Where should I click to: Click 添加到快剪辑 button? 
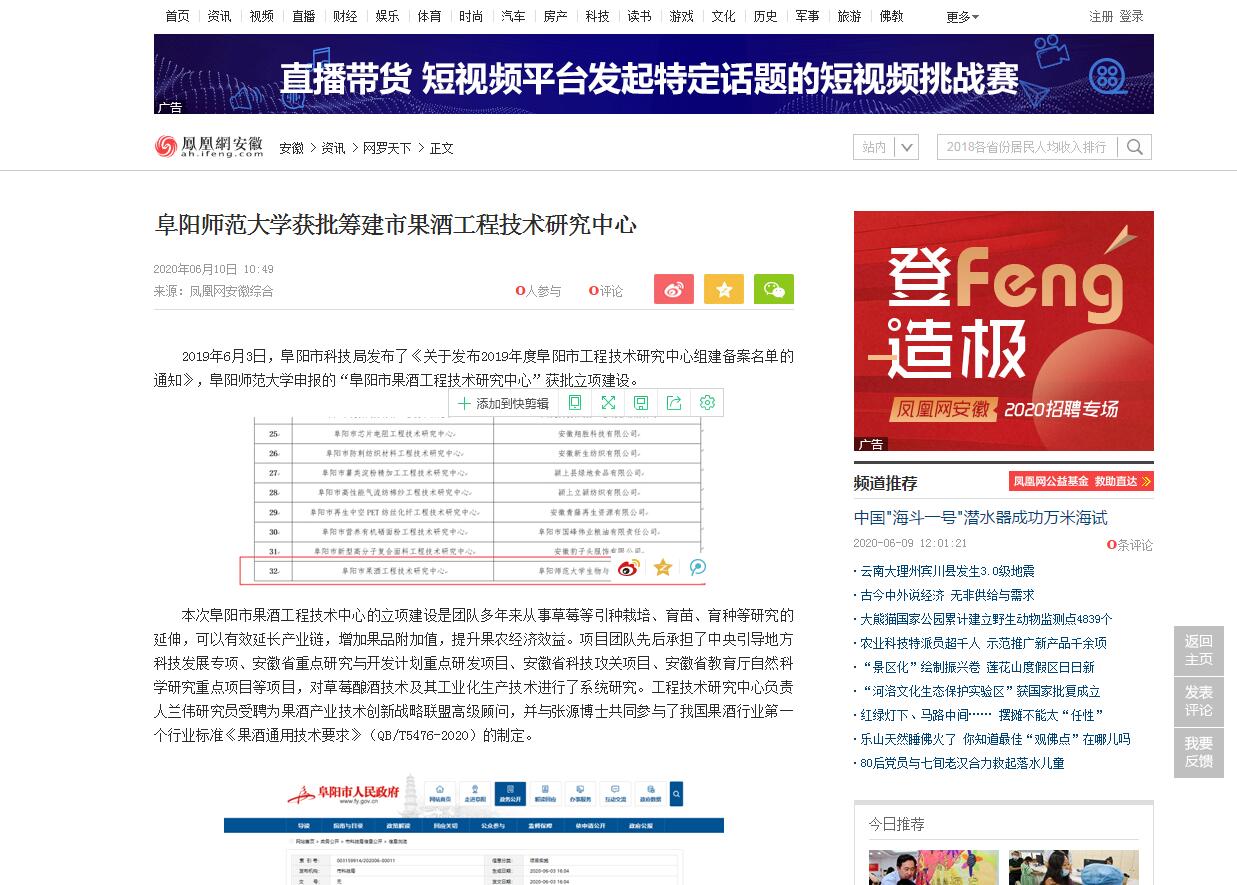point(503,403)
